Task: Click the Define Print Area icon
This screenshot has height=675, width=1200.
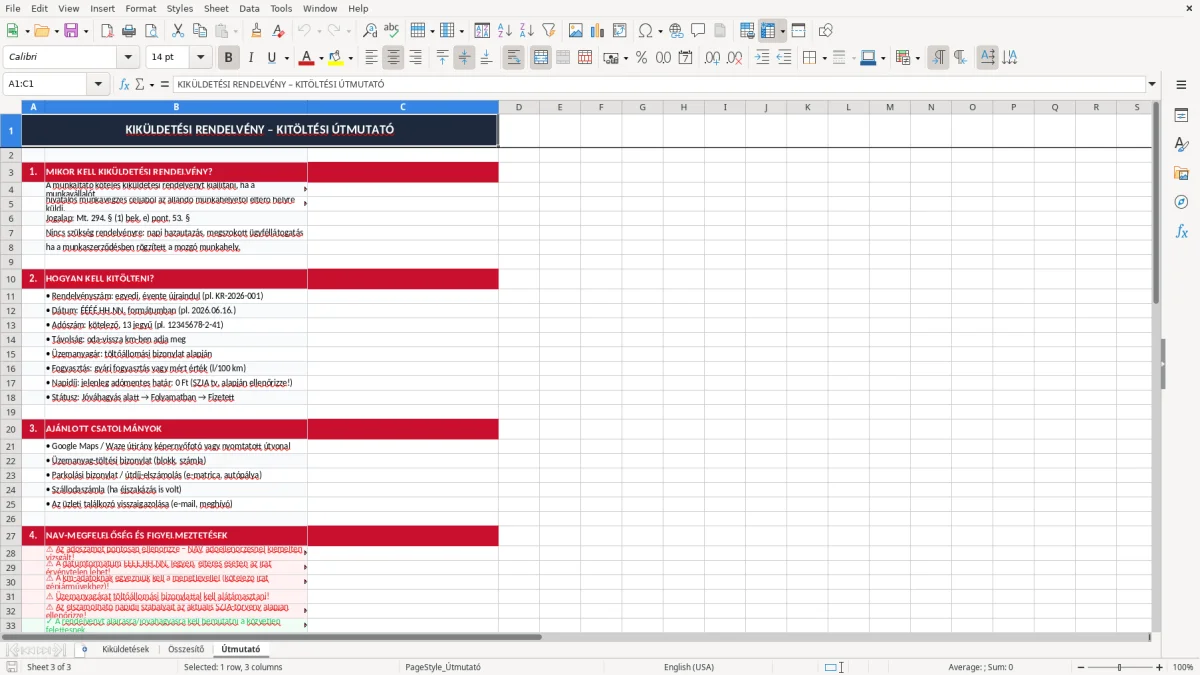Action: (747, 31)
